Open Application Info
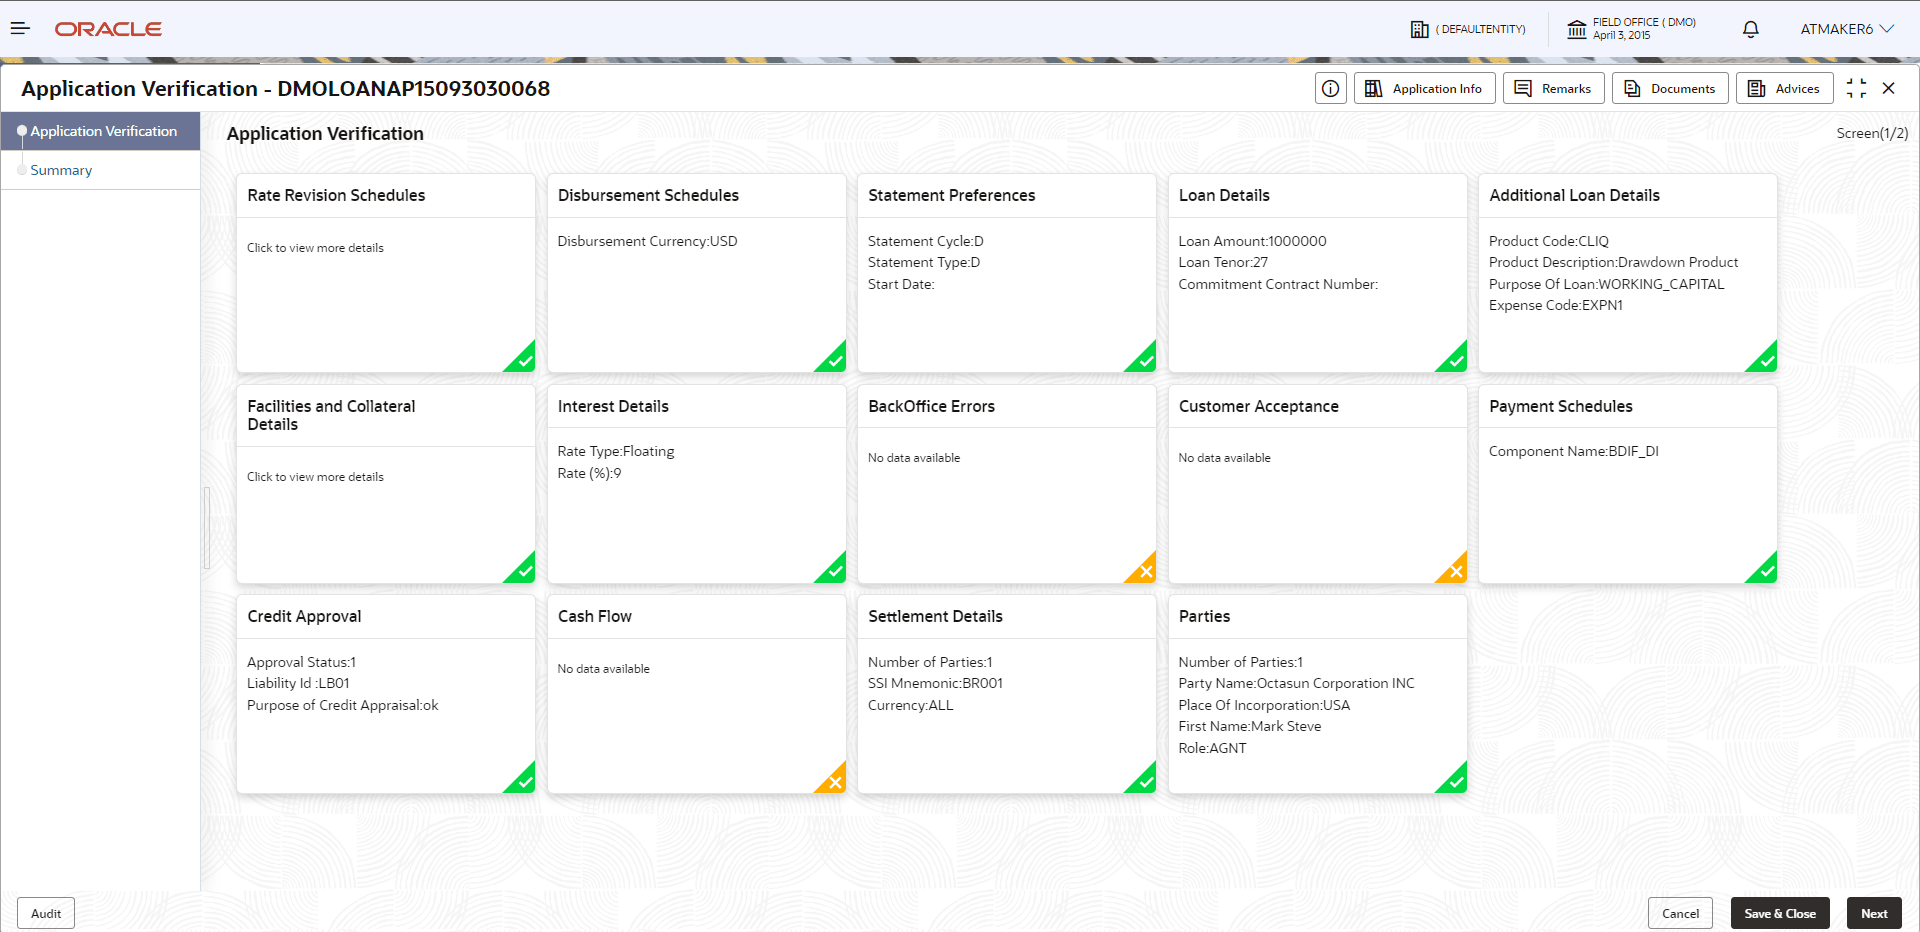Image resolution: width=1920 pixels, height=932 pixels. pyautogui.click(x=1425, y=88)
